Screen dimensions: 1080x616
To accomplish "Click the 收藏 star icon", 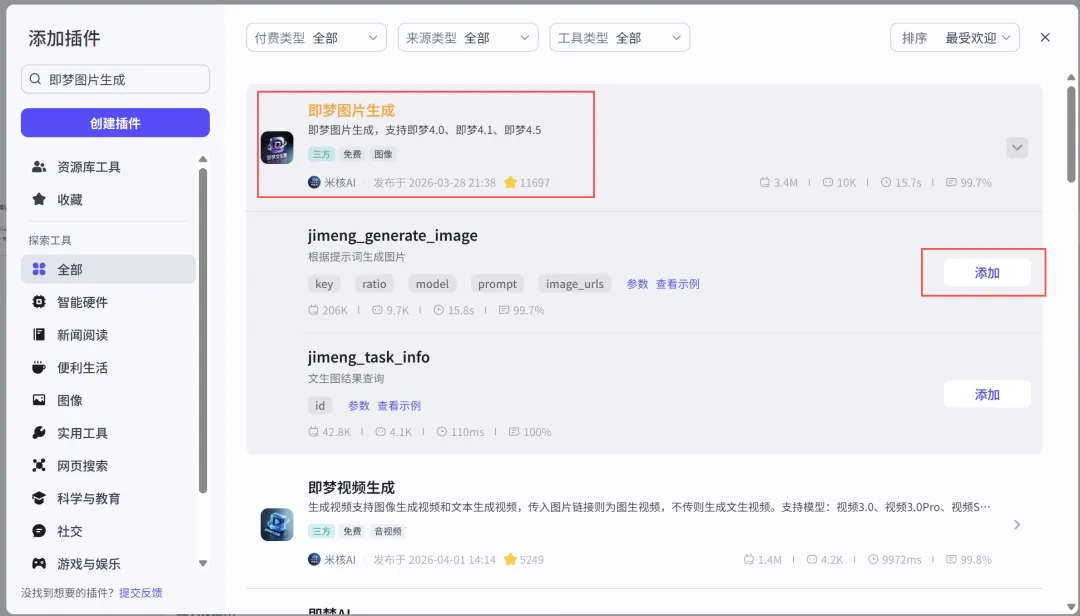I will point(39,199).
